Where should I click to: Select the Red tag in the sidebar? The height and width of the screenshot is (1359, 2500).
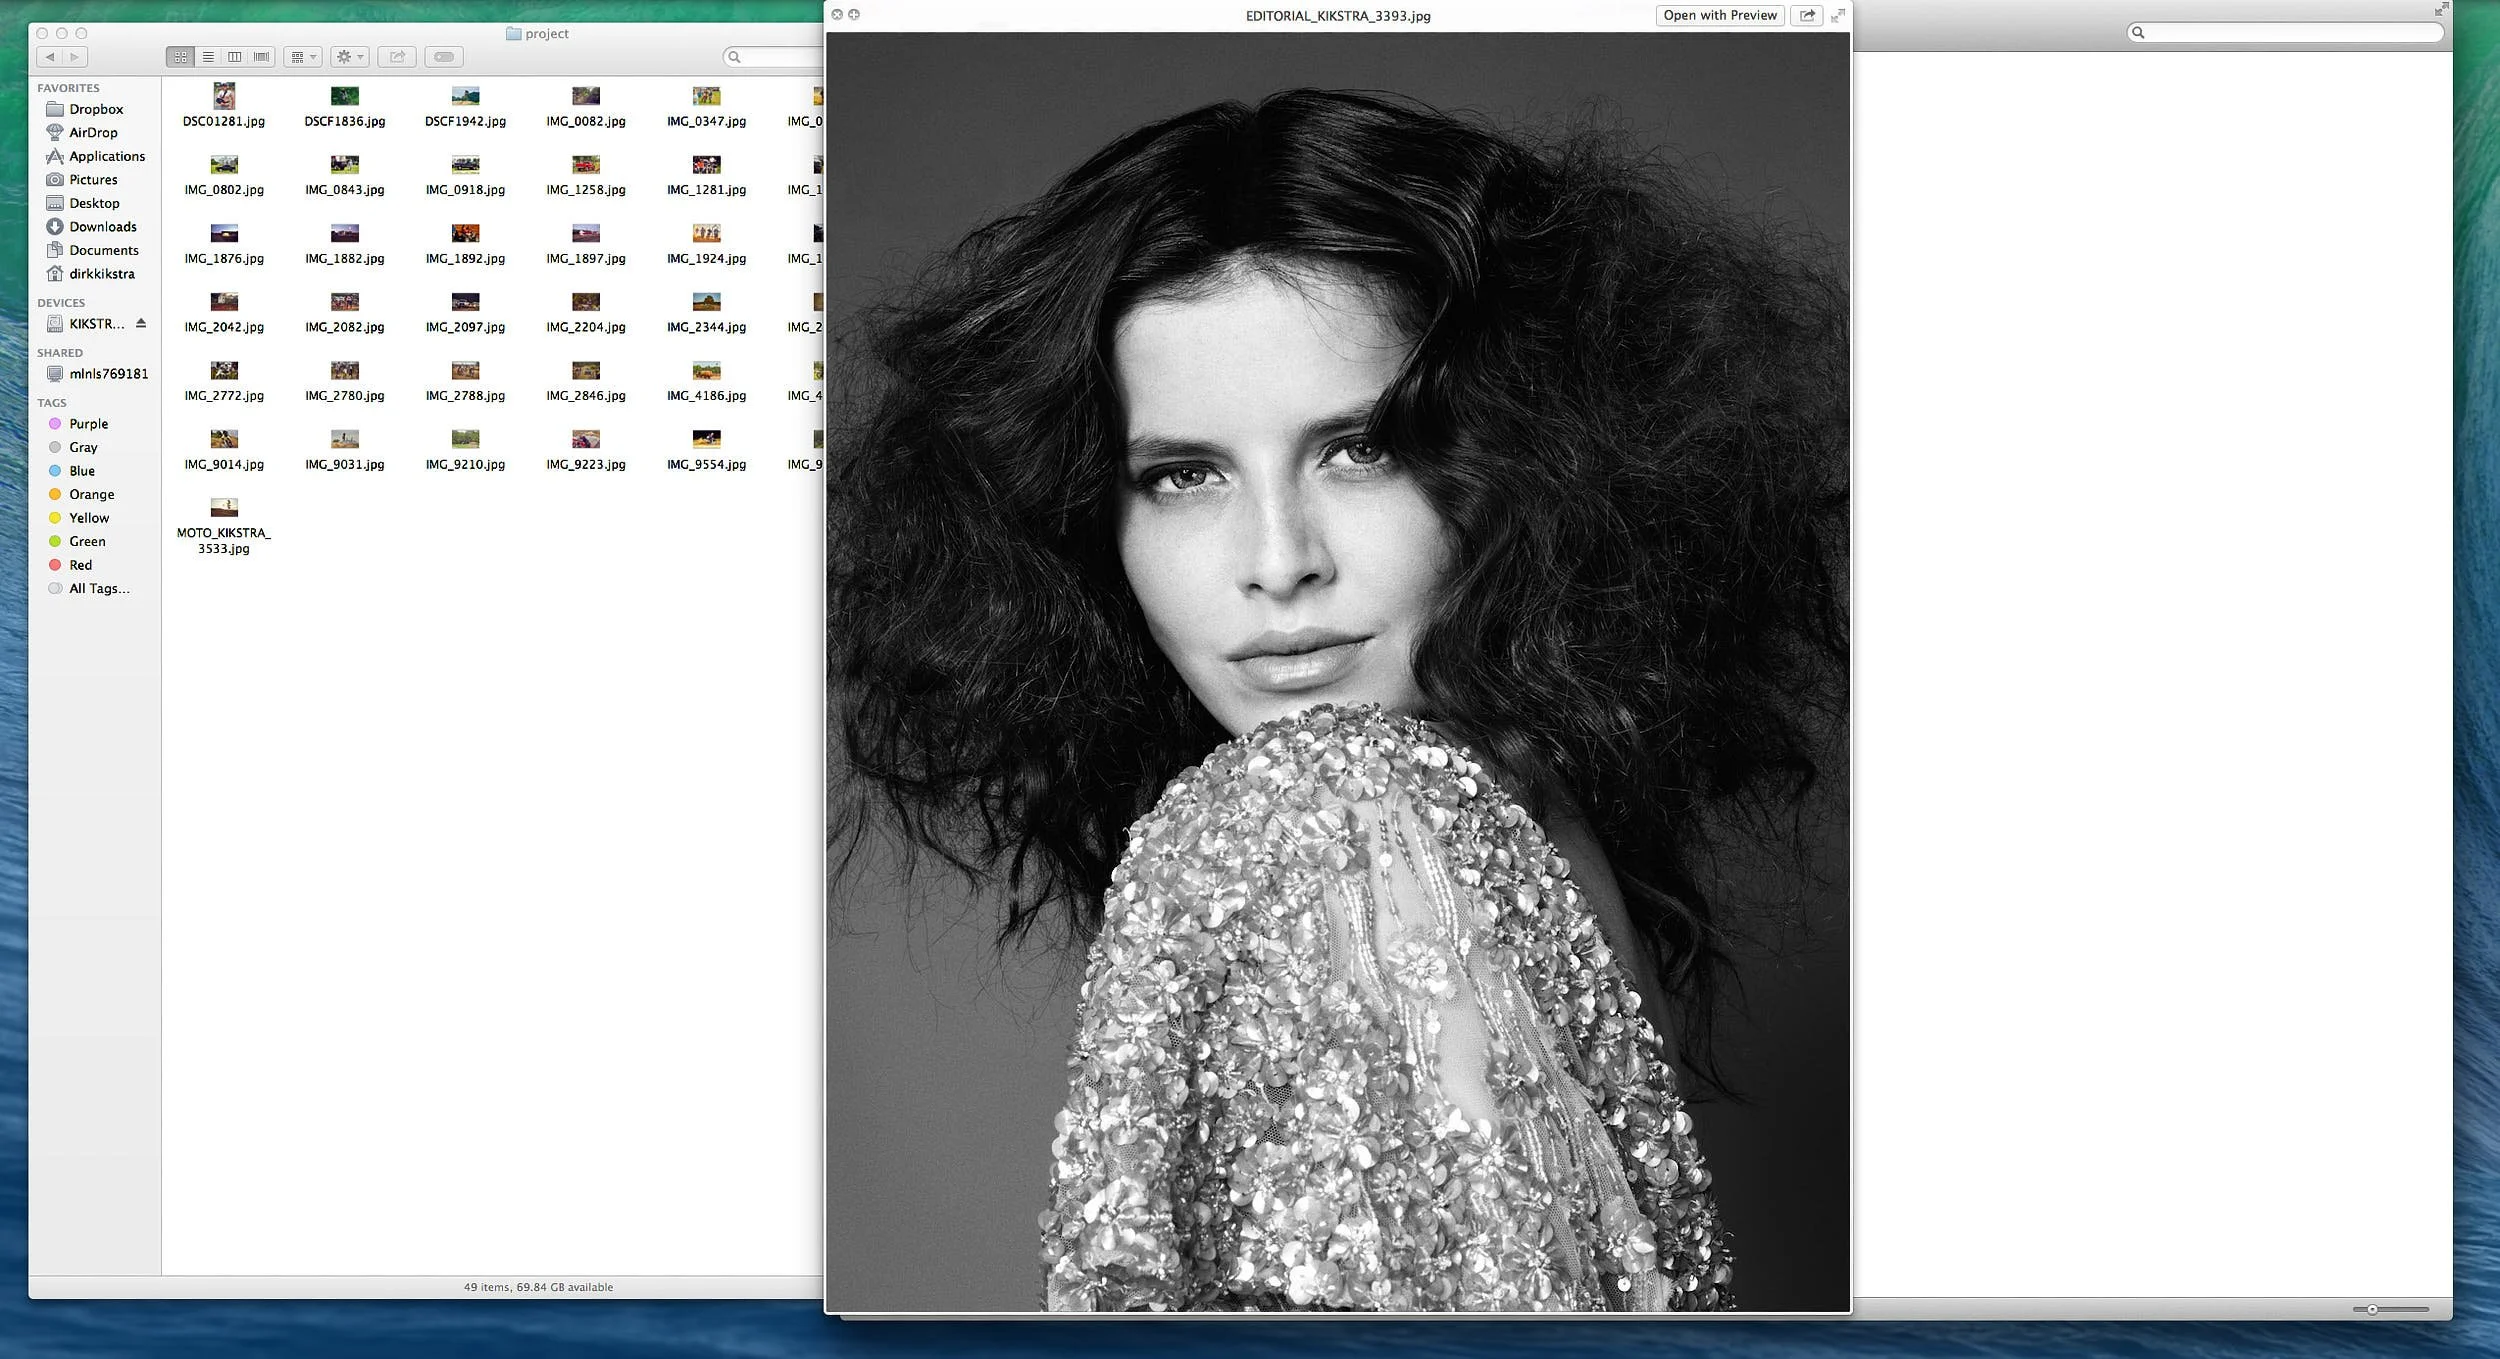coord(80,564)
